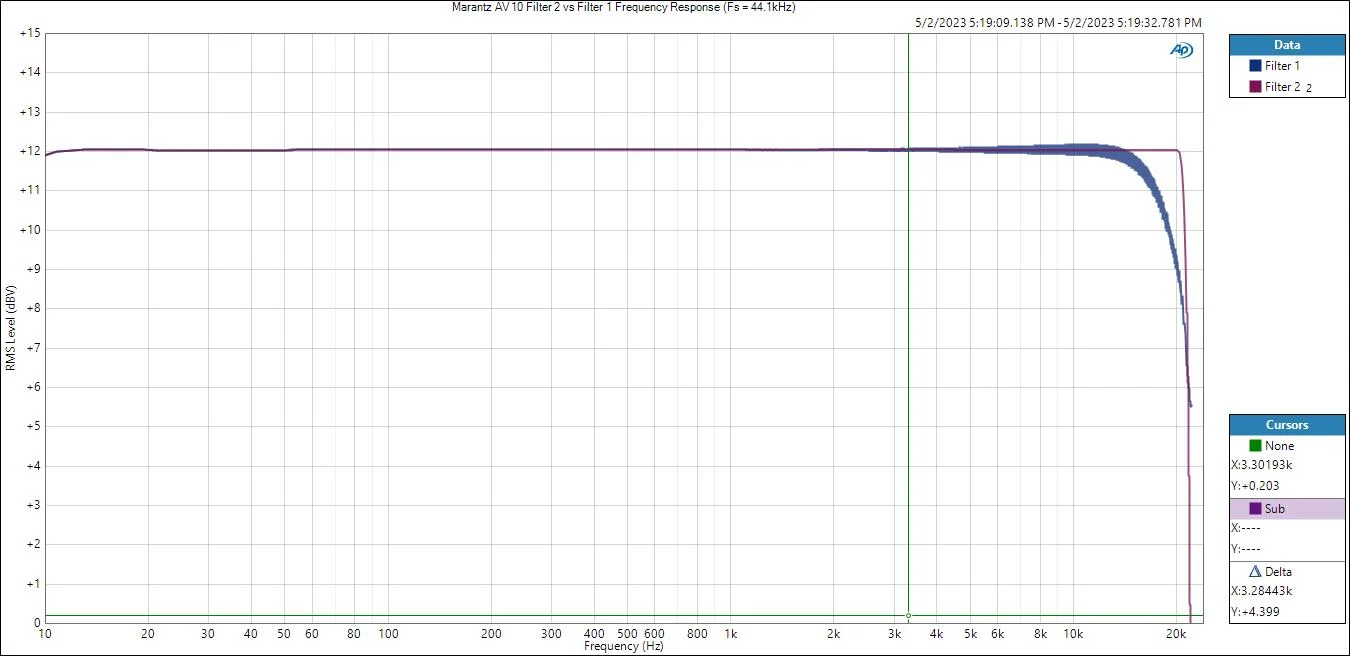Click the Frequency (Hz) axis label
The image size is (1350, 656).
624,647
